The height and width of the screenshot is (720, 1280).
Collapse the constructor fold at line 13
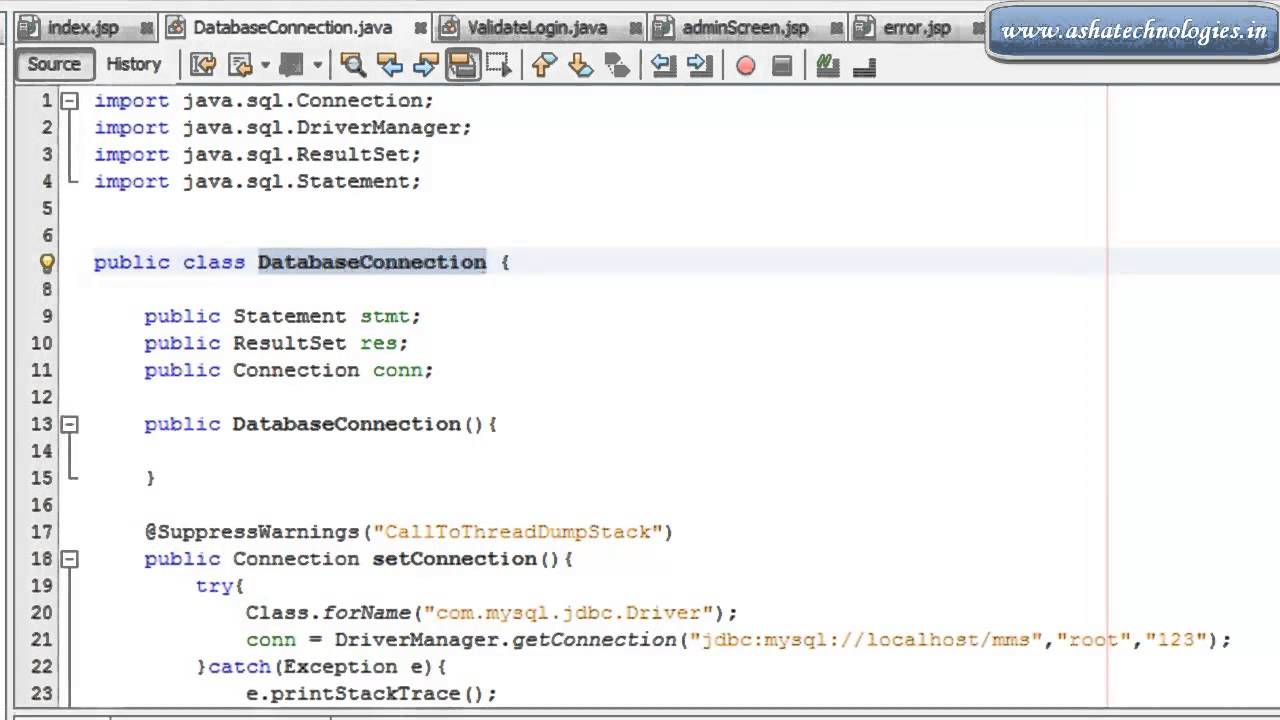pyautogui.click(x=70, y=424)
